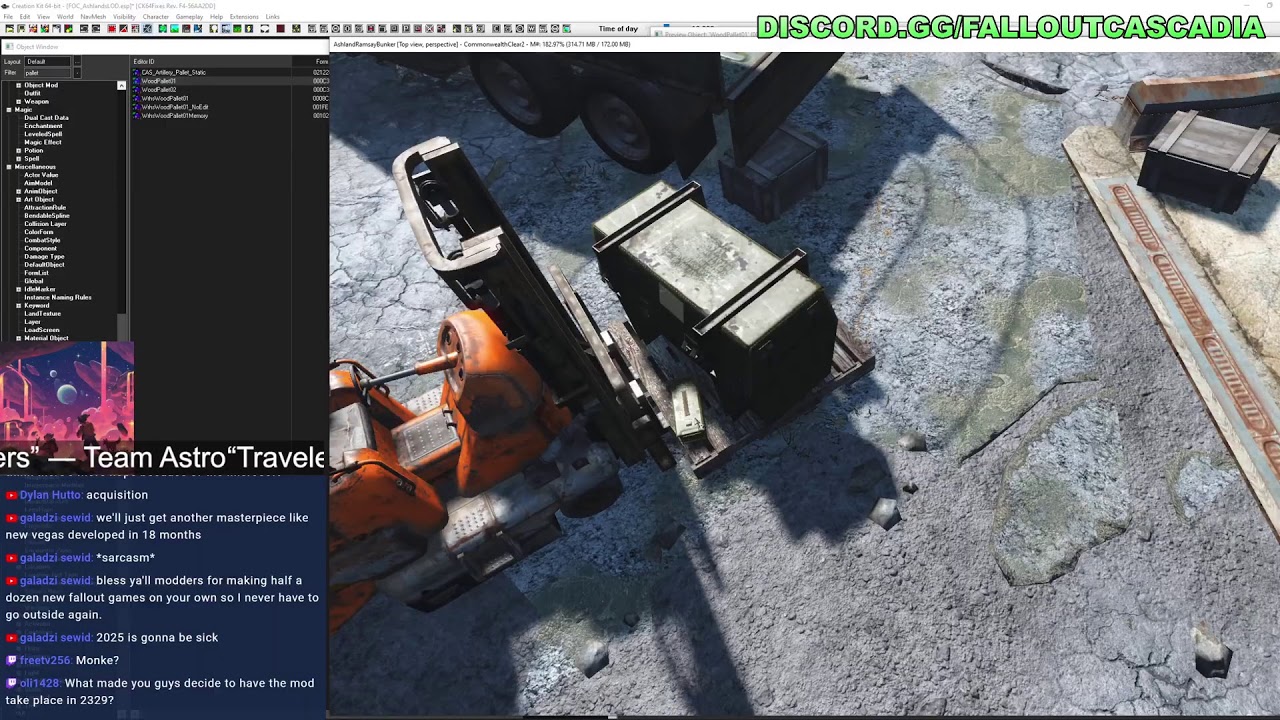The width and height of the screenshot is (1280, 720).
Task: Select WfhsWoodPallet01Memory in object list
Action: pos(174,116)
